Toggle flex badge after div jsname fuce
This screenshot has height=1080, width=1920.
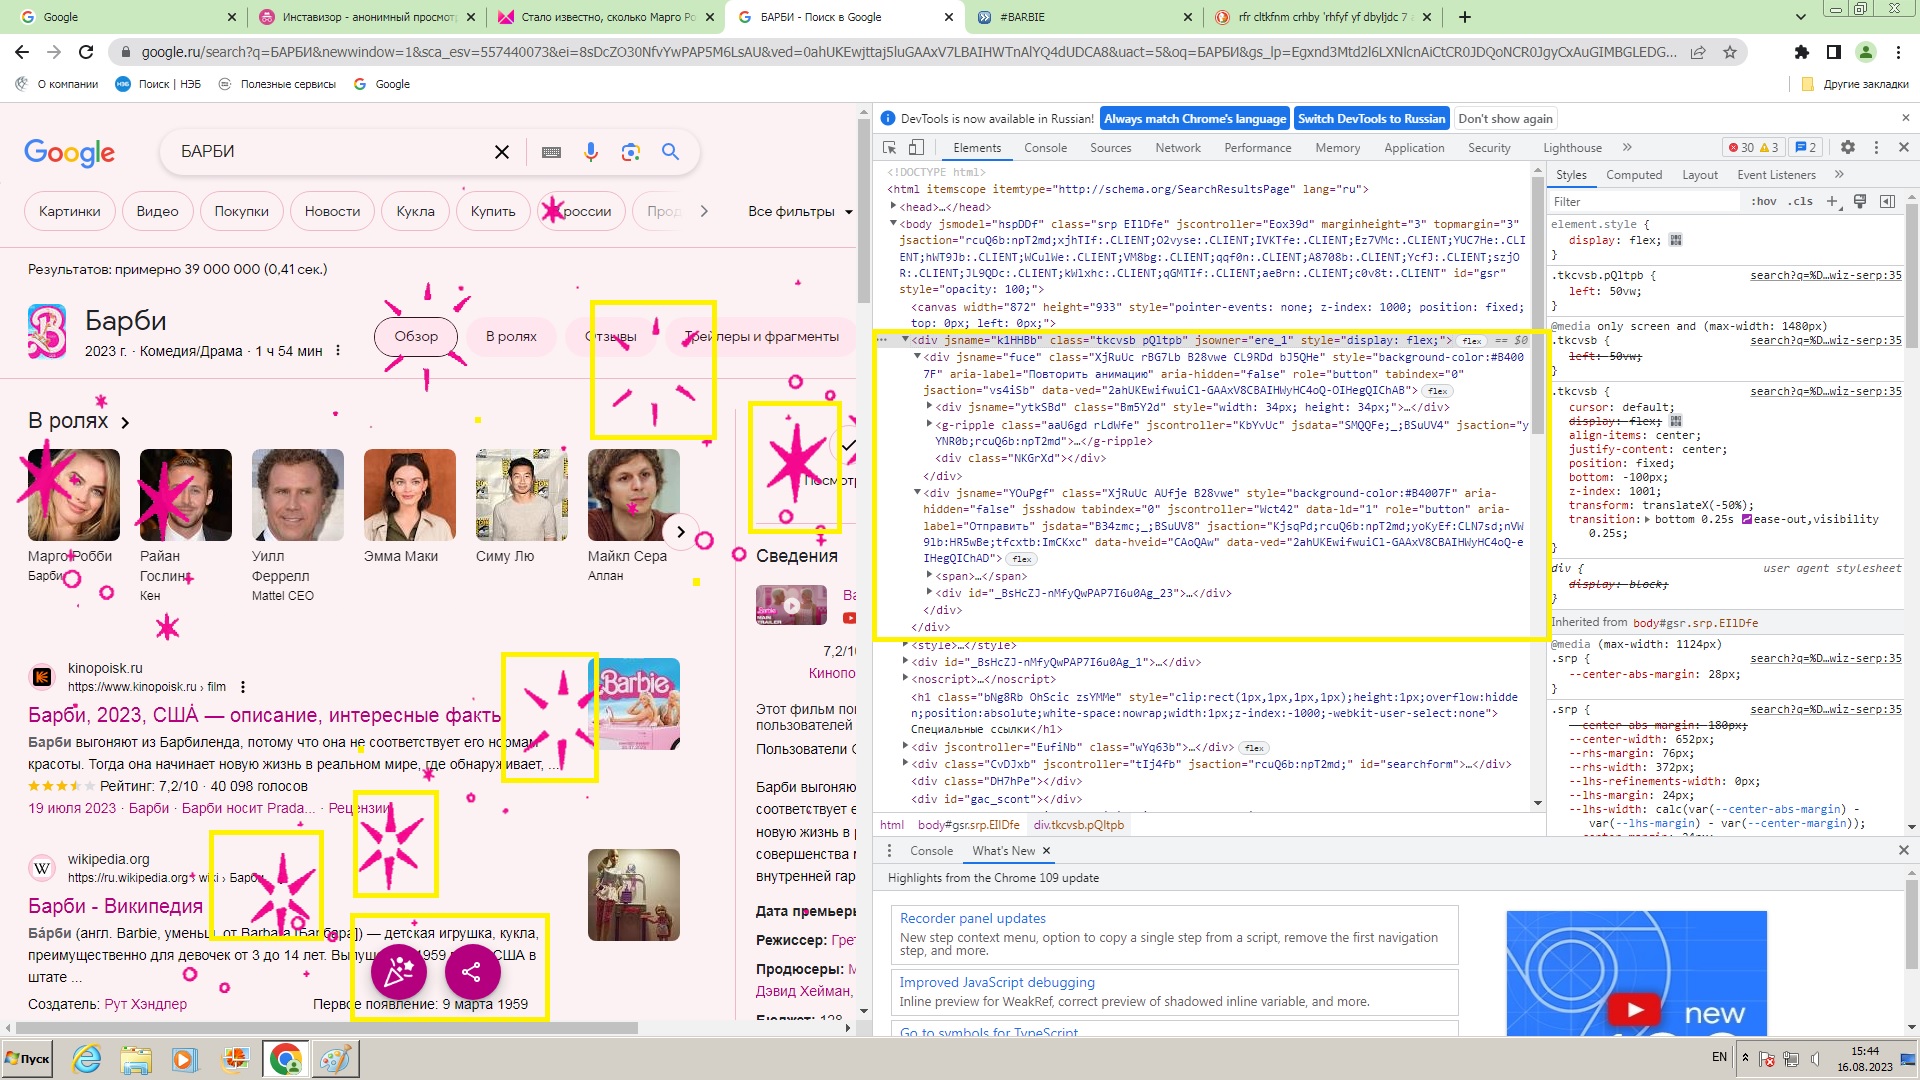[1437, 391]
